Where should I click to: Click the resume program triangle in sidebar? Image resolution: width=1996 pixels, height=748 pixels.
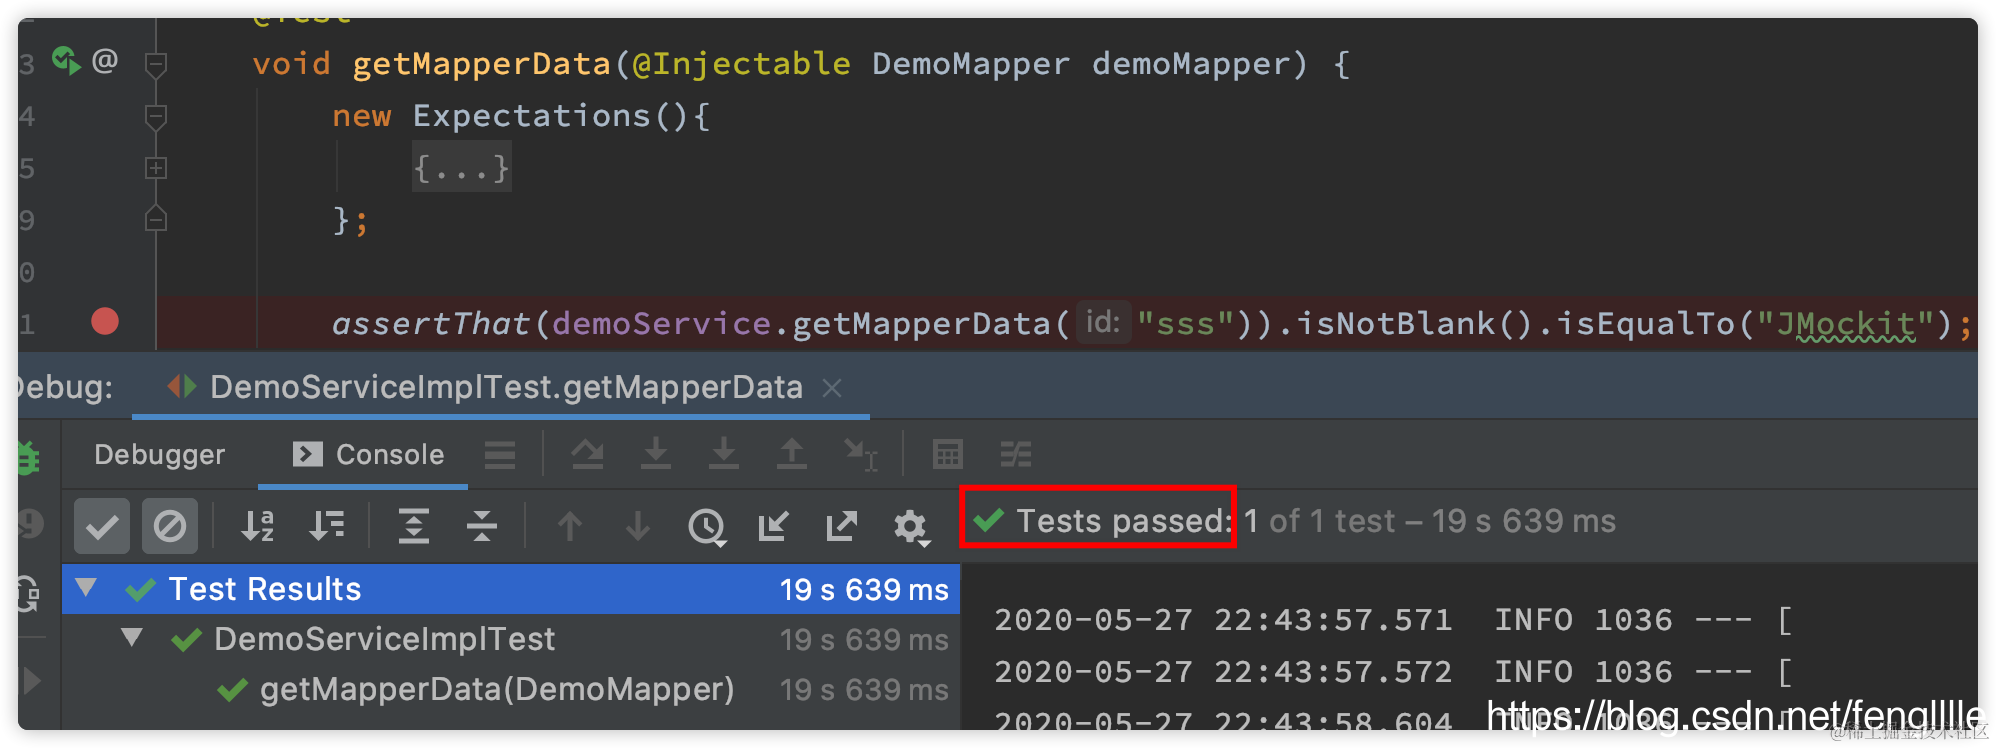32,681
